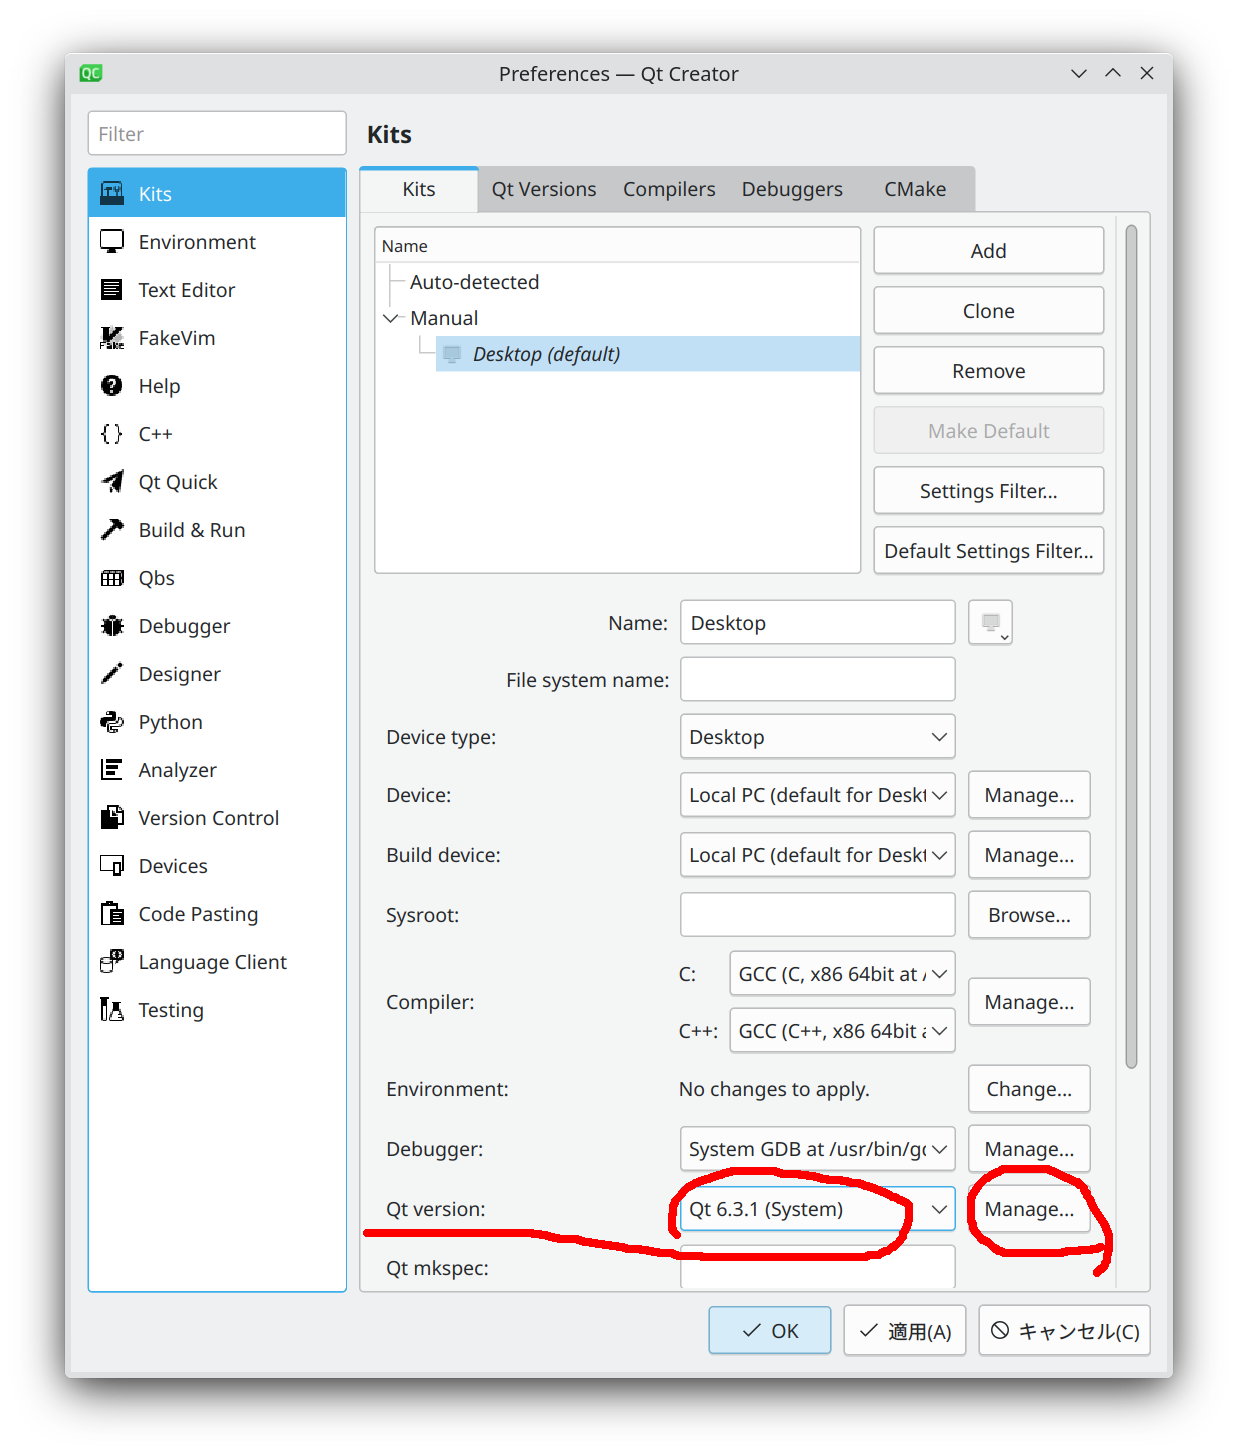Browse for the Sysroot path
The height and width of the screenshot is (1455, 1238).
[1029, 915]
